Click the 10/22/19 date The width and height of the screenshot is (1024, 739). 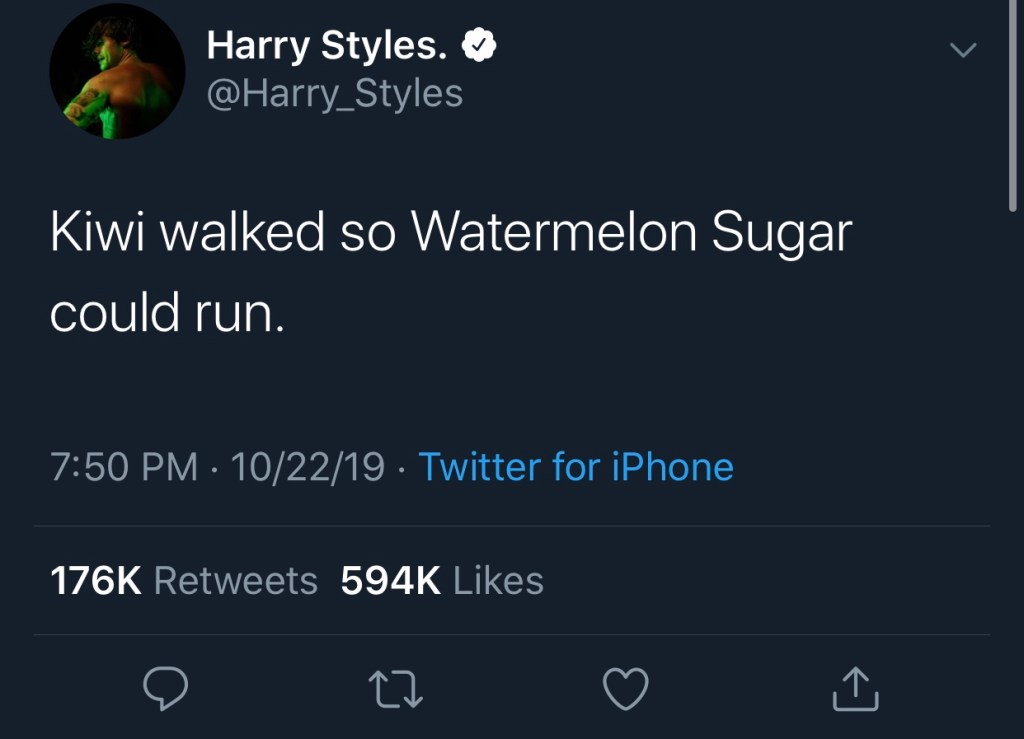click(x=308, y=467)
